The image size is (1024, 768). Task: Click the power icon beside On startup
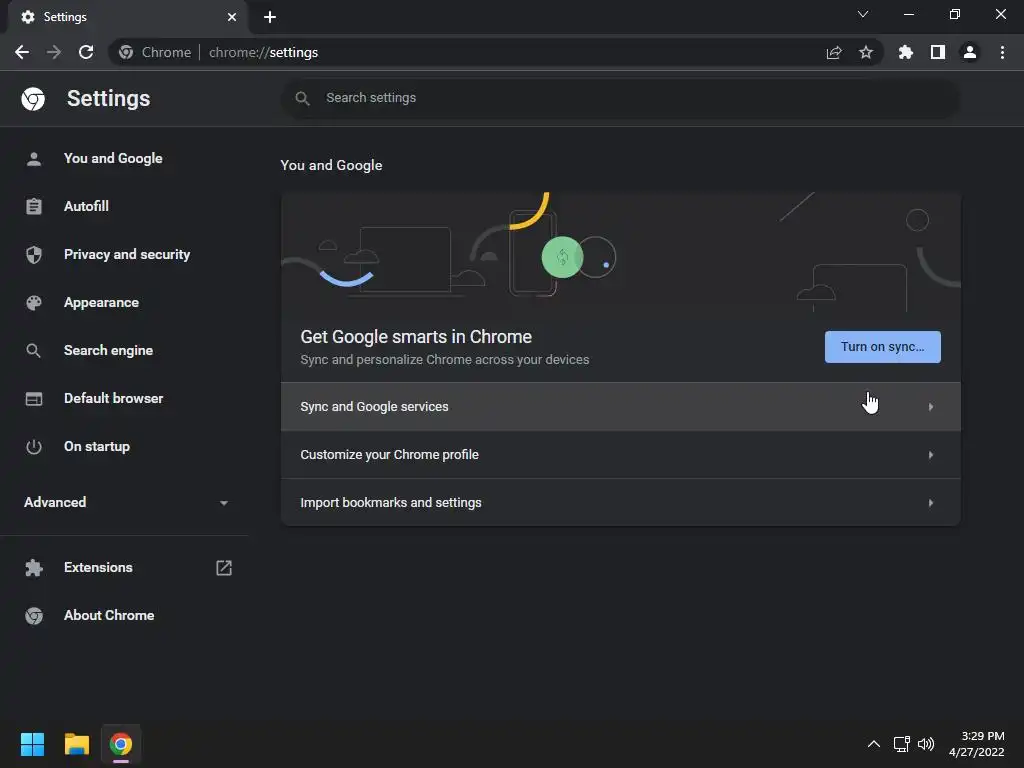coord(34,447)
